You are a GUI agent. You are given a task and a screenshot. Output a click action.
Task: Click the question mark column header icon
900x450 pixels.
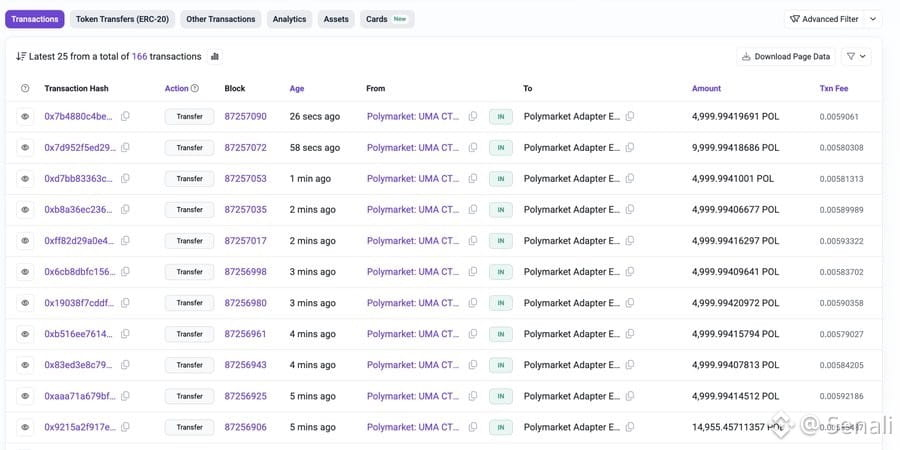pyautogui.click(x=25, y=88)
